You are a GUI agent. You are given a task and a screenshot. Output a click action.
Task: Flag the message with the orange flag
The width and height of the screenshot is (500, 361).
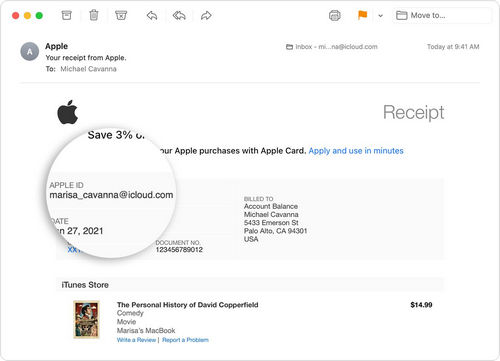point(362,15)
